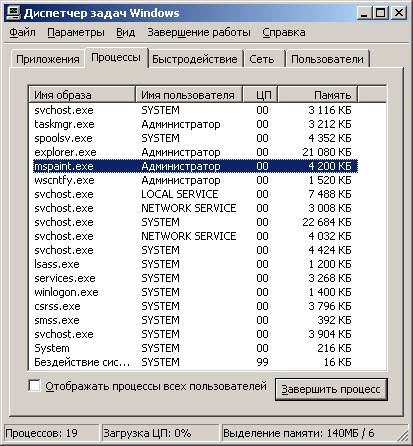Screen dimensions: 413x446
Task: Minimize the Task Manager window
Action: [364, 13]
